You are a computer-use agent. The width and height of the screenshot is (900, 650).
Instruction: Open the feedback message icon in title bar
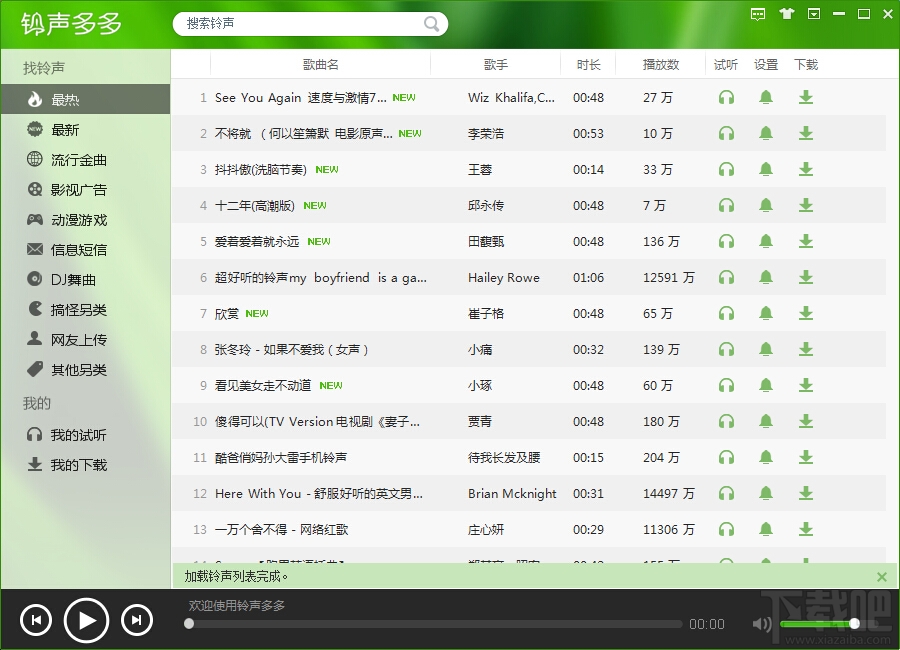coord(758,14)
